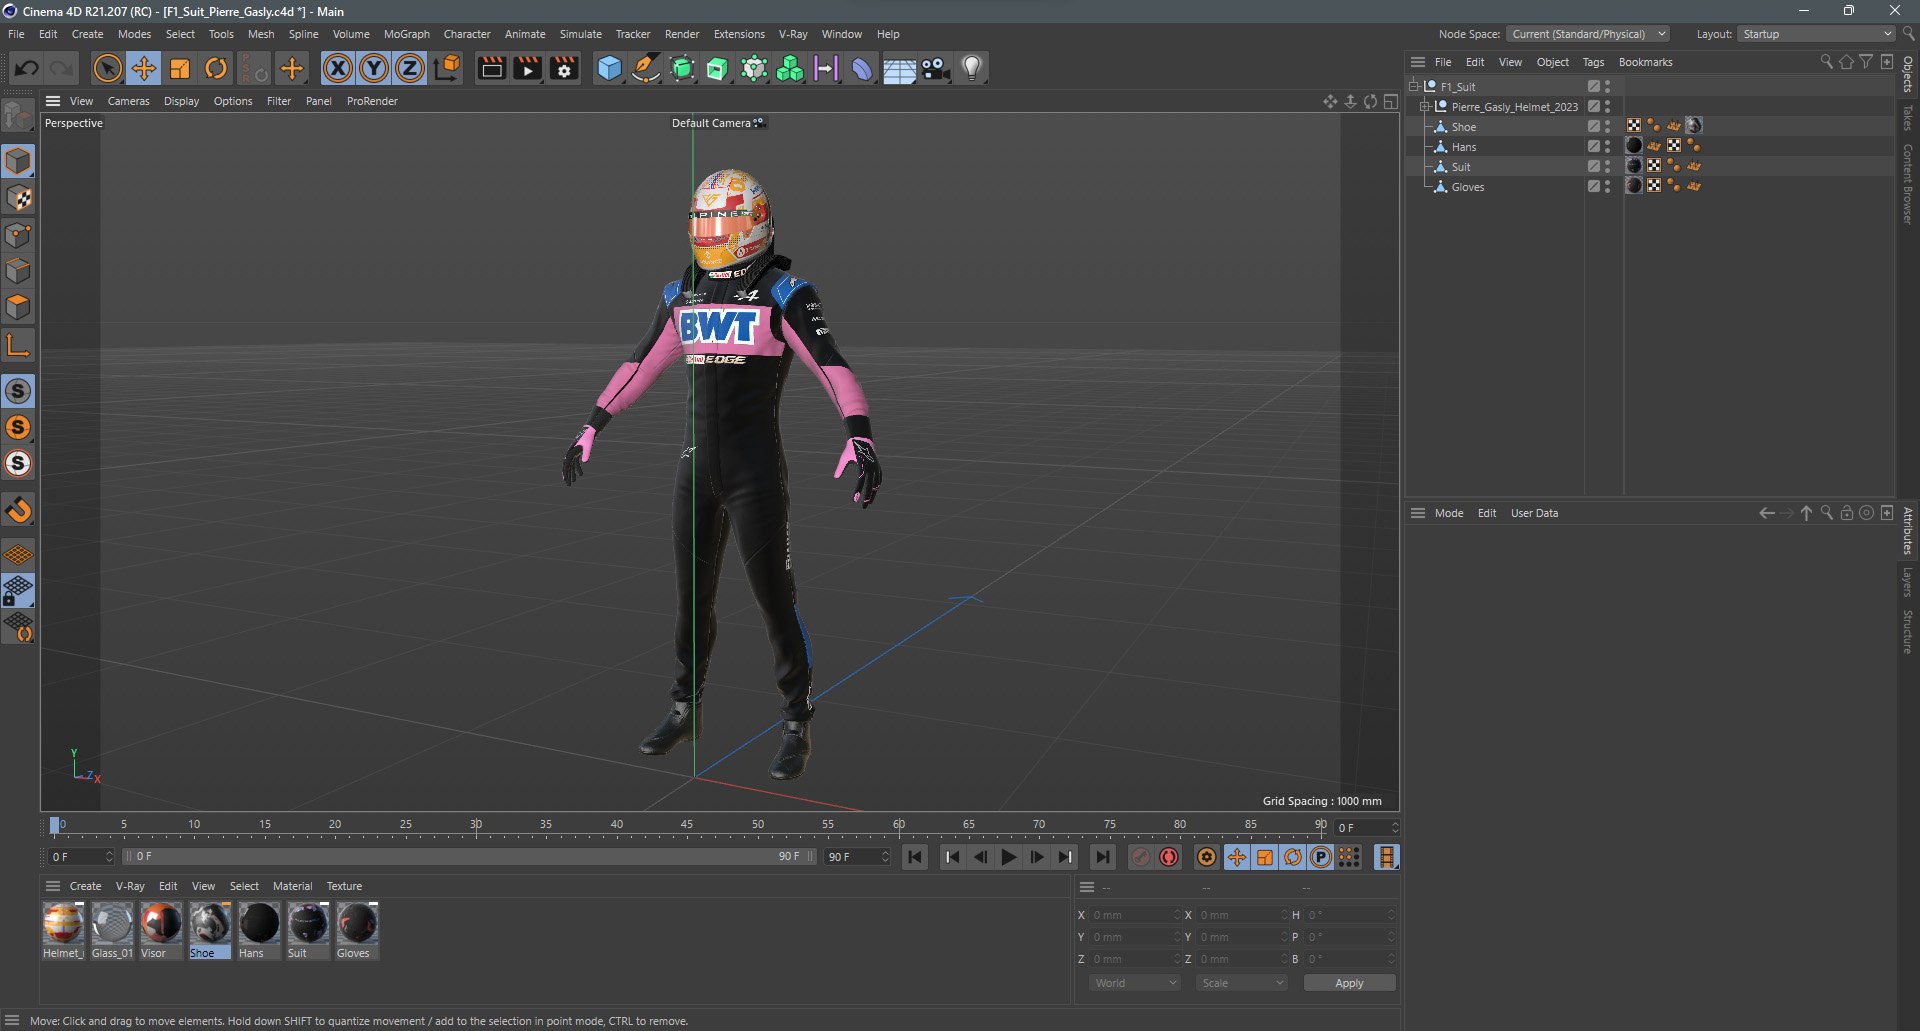Switch to Layers side tab
1920x1031 pixels.
[1908, 582]
